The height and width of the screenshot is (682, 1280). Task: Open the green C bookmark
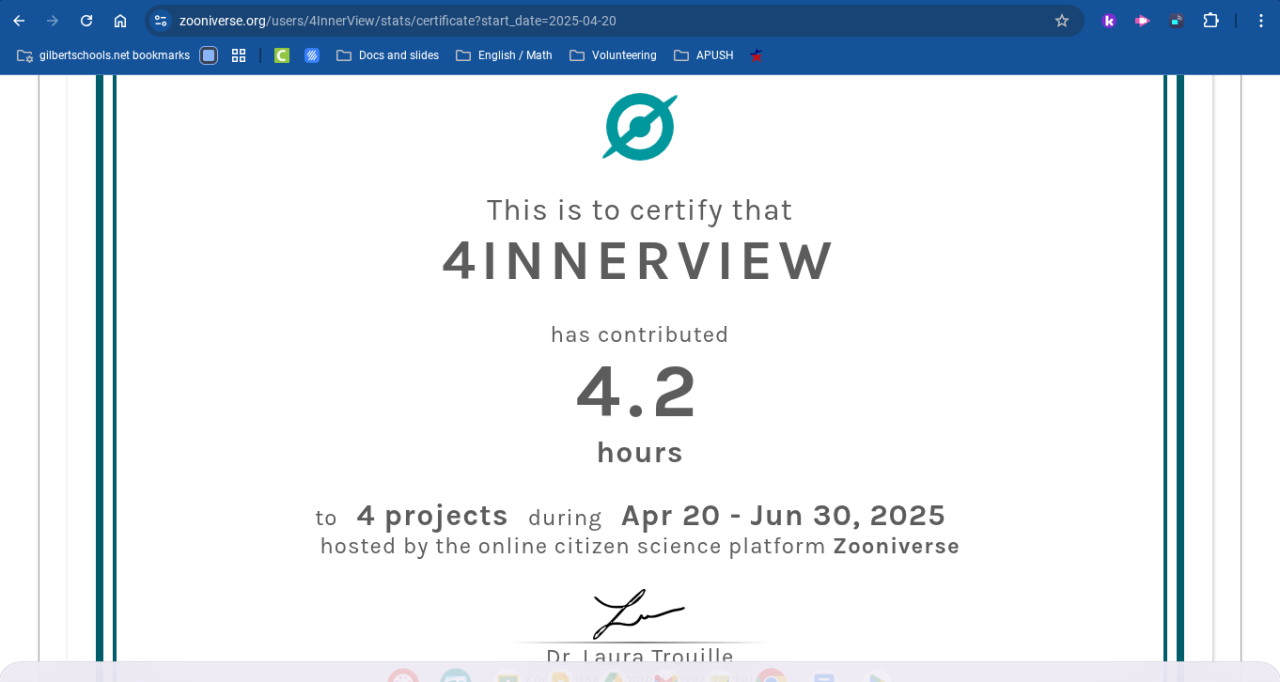282,55
